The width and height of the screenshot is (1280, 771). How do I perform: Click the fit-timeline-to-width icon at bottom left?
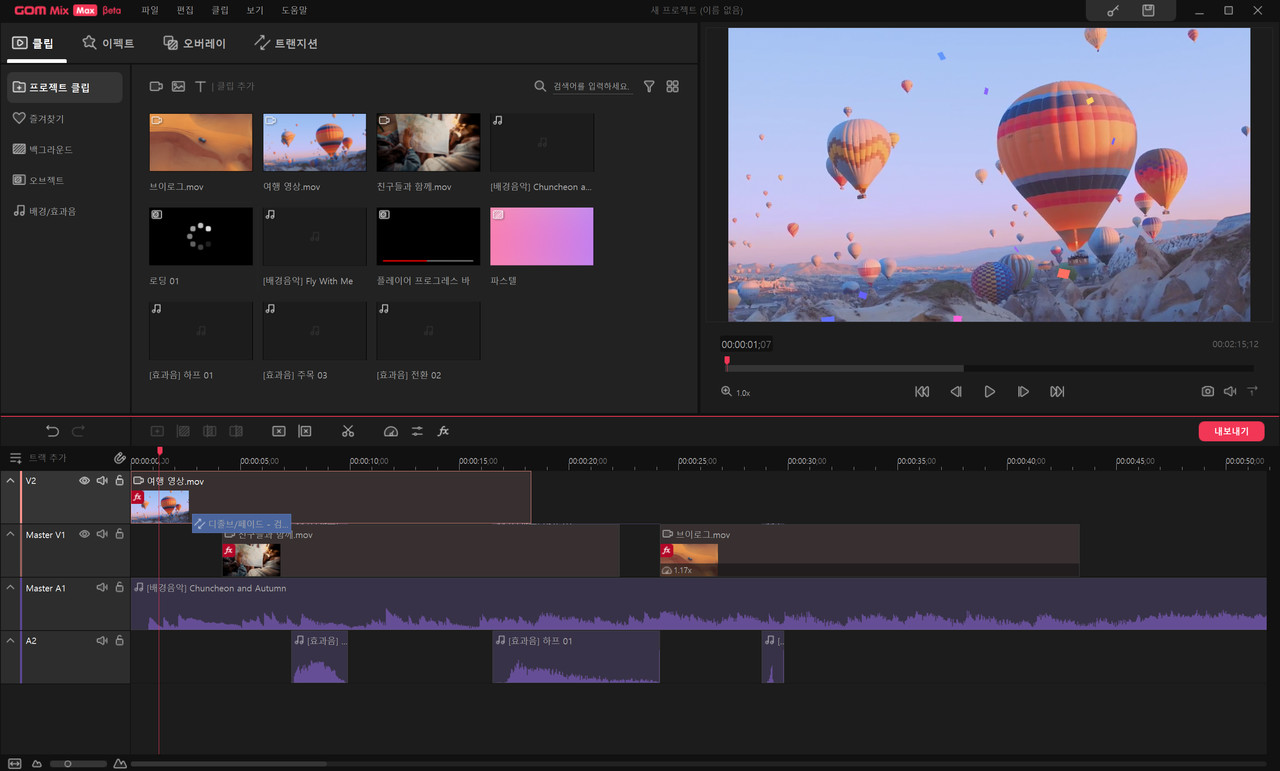15,764
